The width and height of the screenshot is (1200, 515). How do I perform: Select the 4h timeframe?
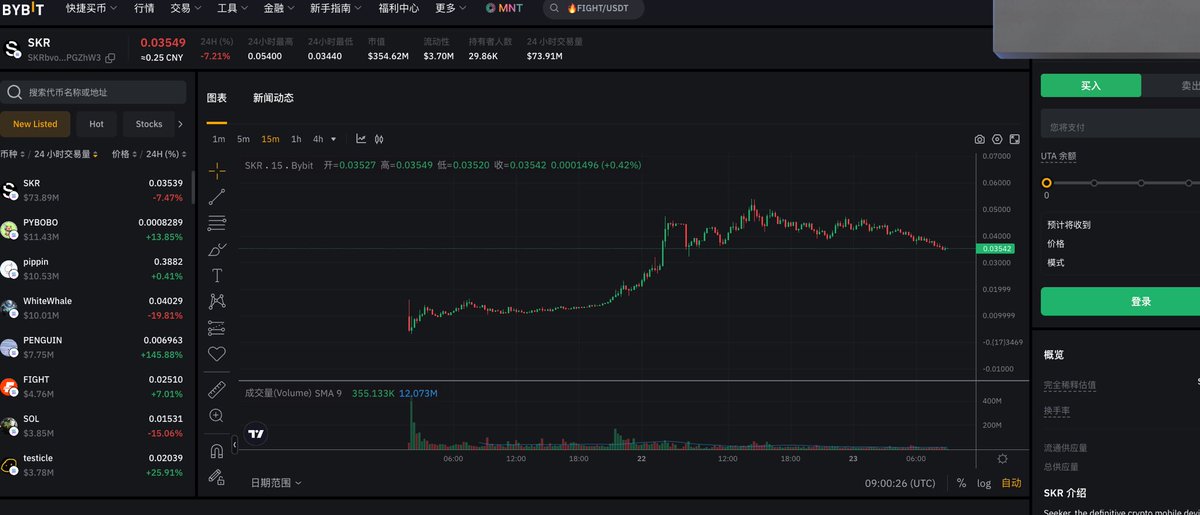tap(318, 139)
